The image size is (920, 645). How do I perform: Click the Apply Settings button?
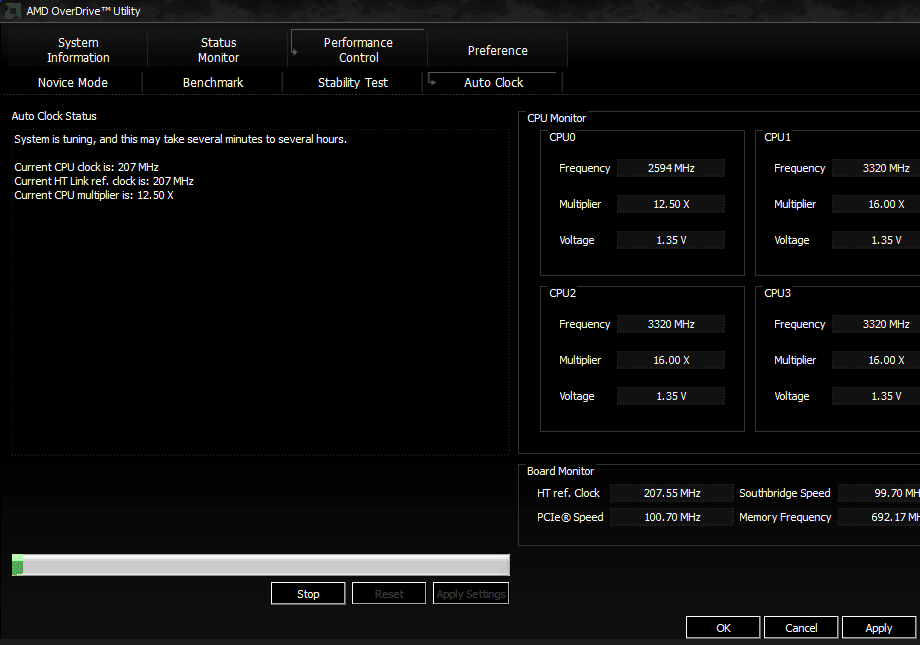pyautogui.click(x=471, y=593)
